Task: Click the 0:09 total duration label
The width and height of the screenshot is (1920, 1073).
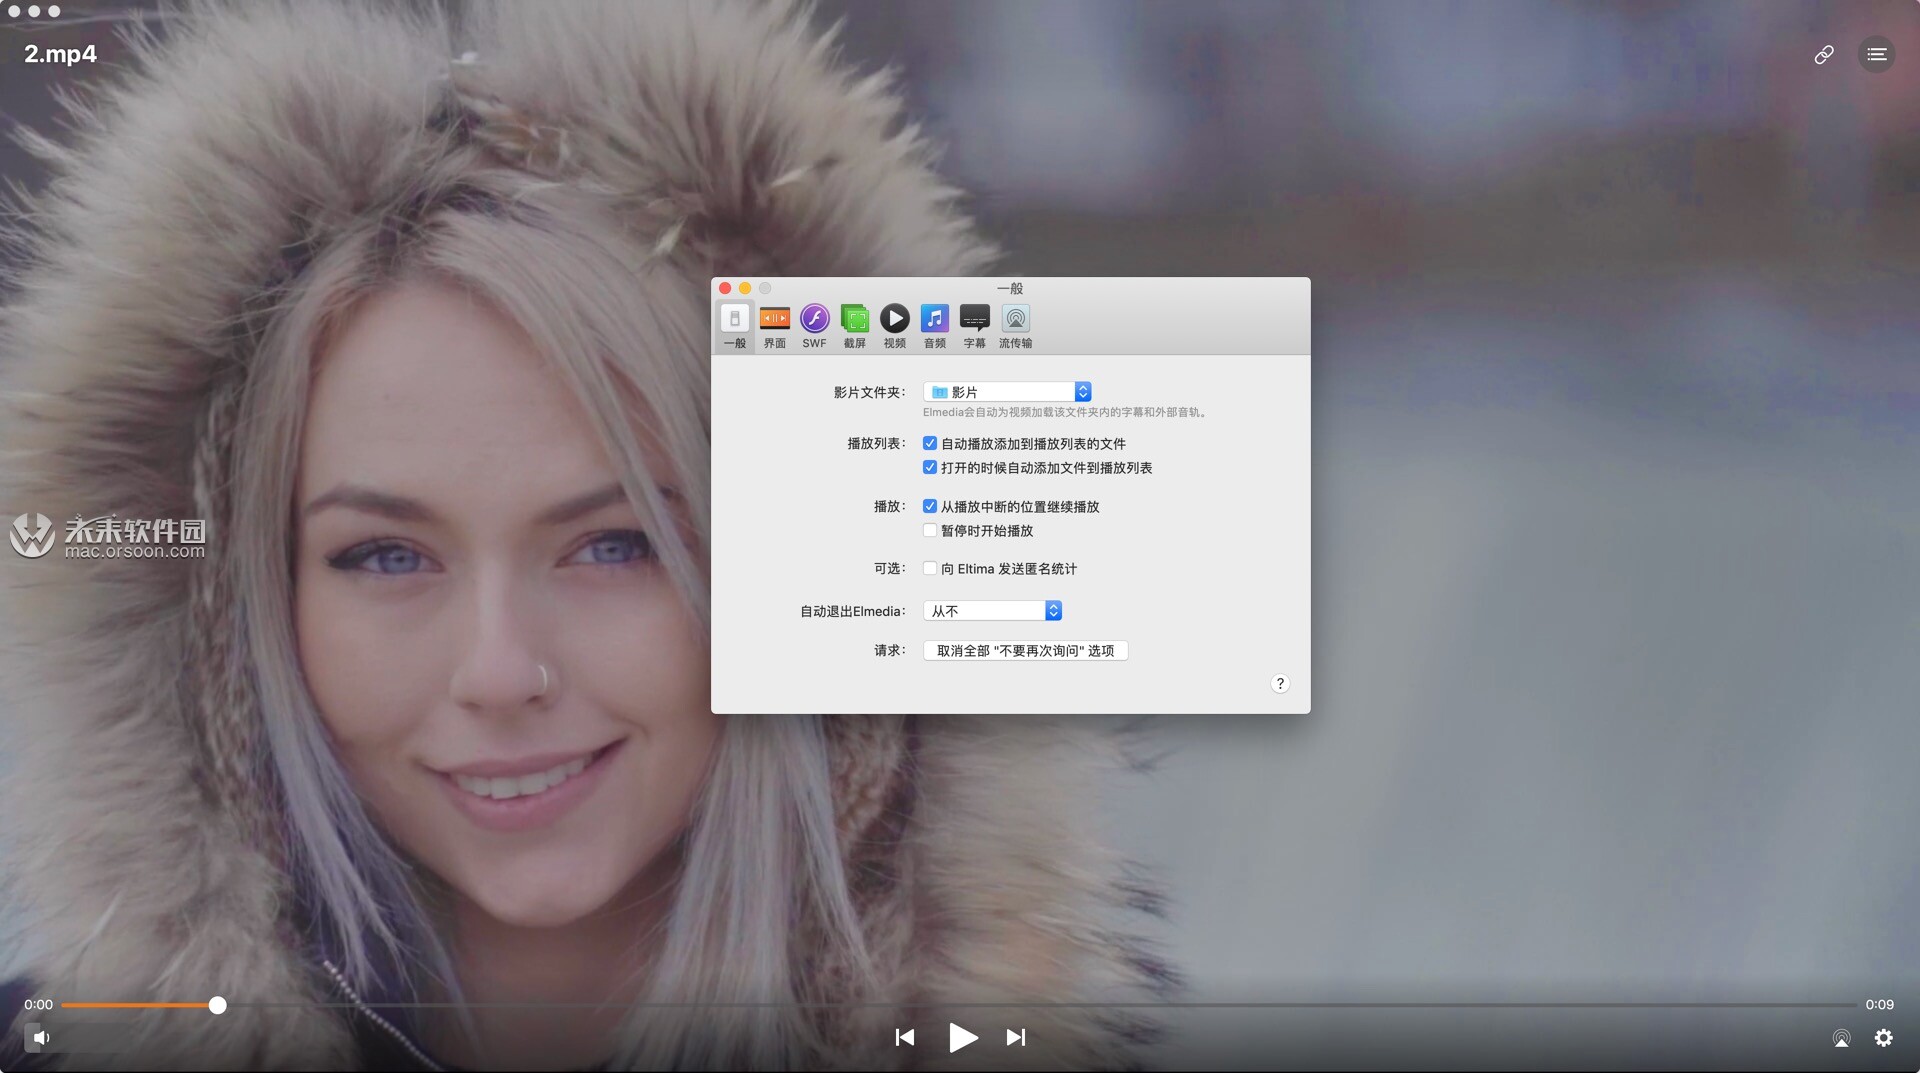Action: click(x=1879, y=1004)
